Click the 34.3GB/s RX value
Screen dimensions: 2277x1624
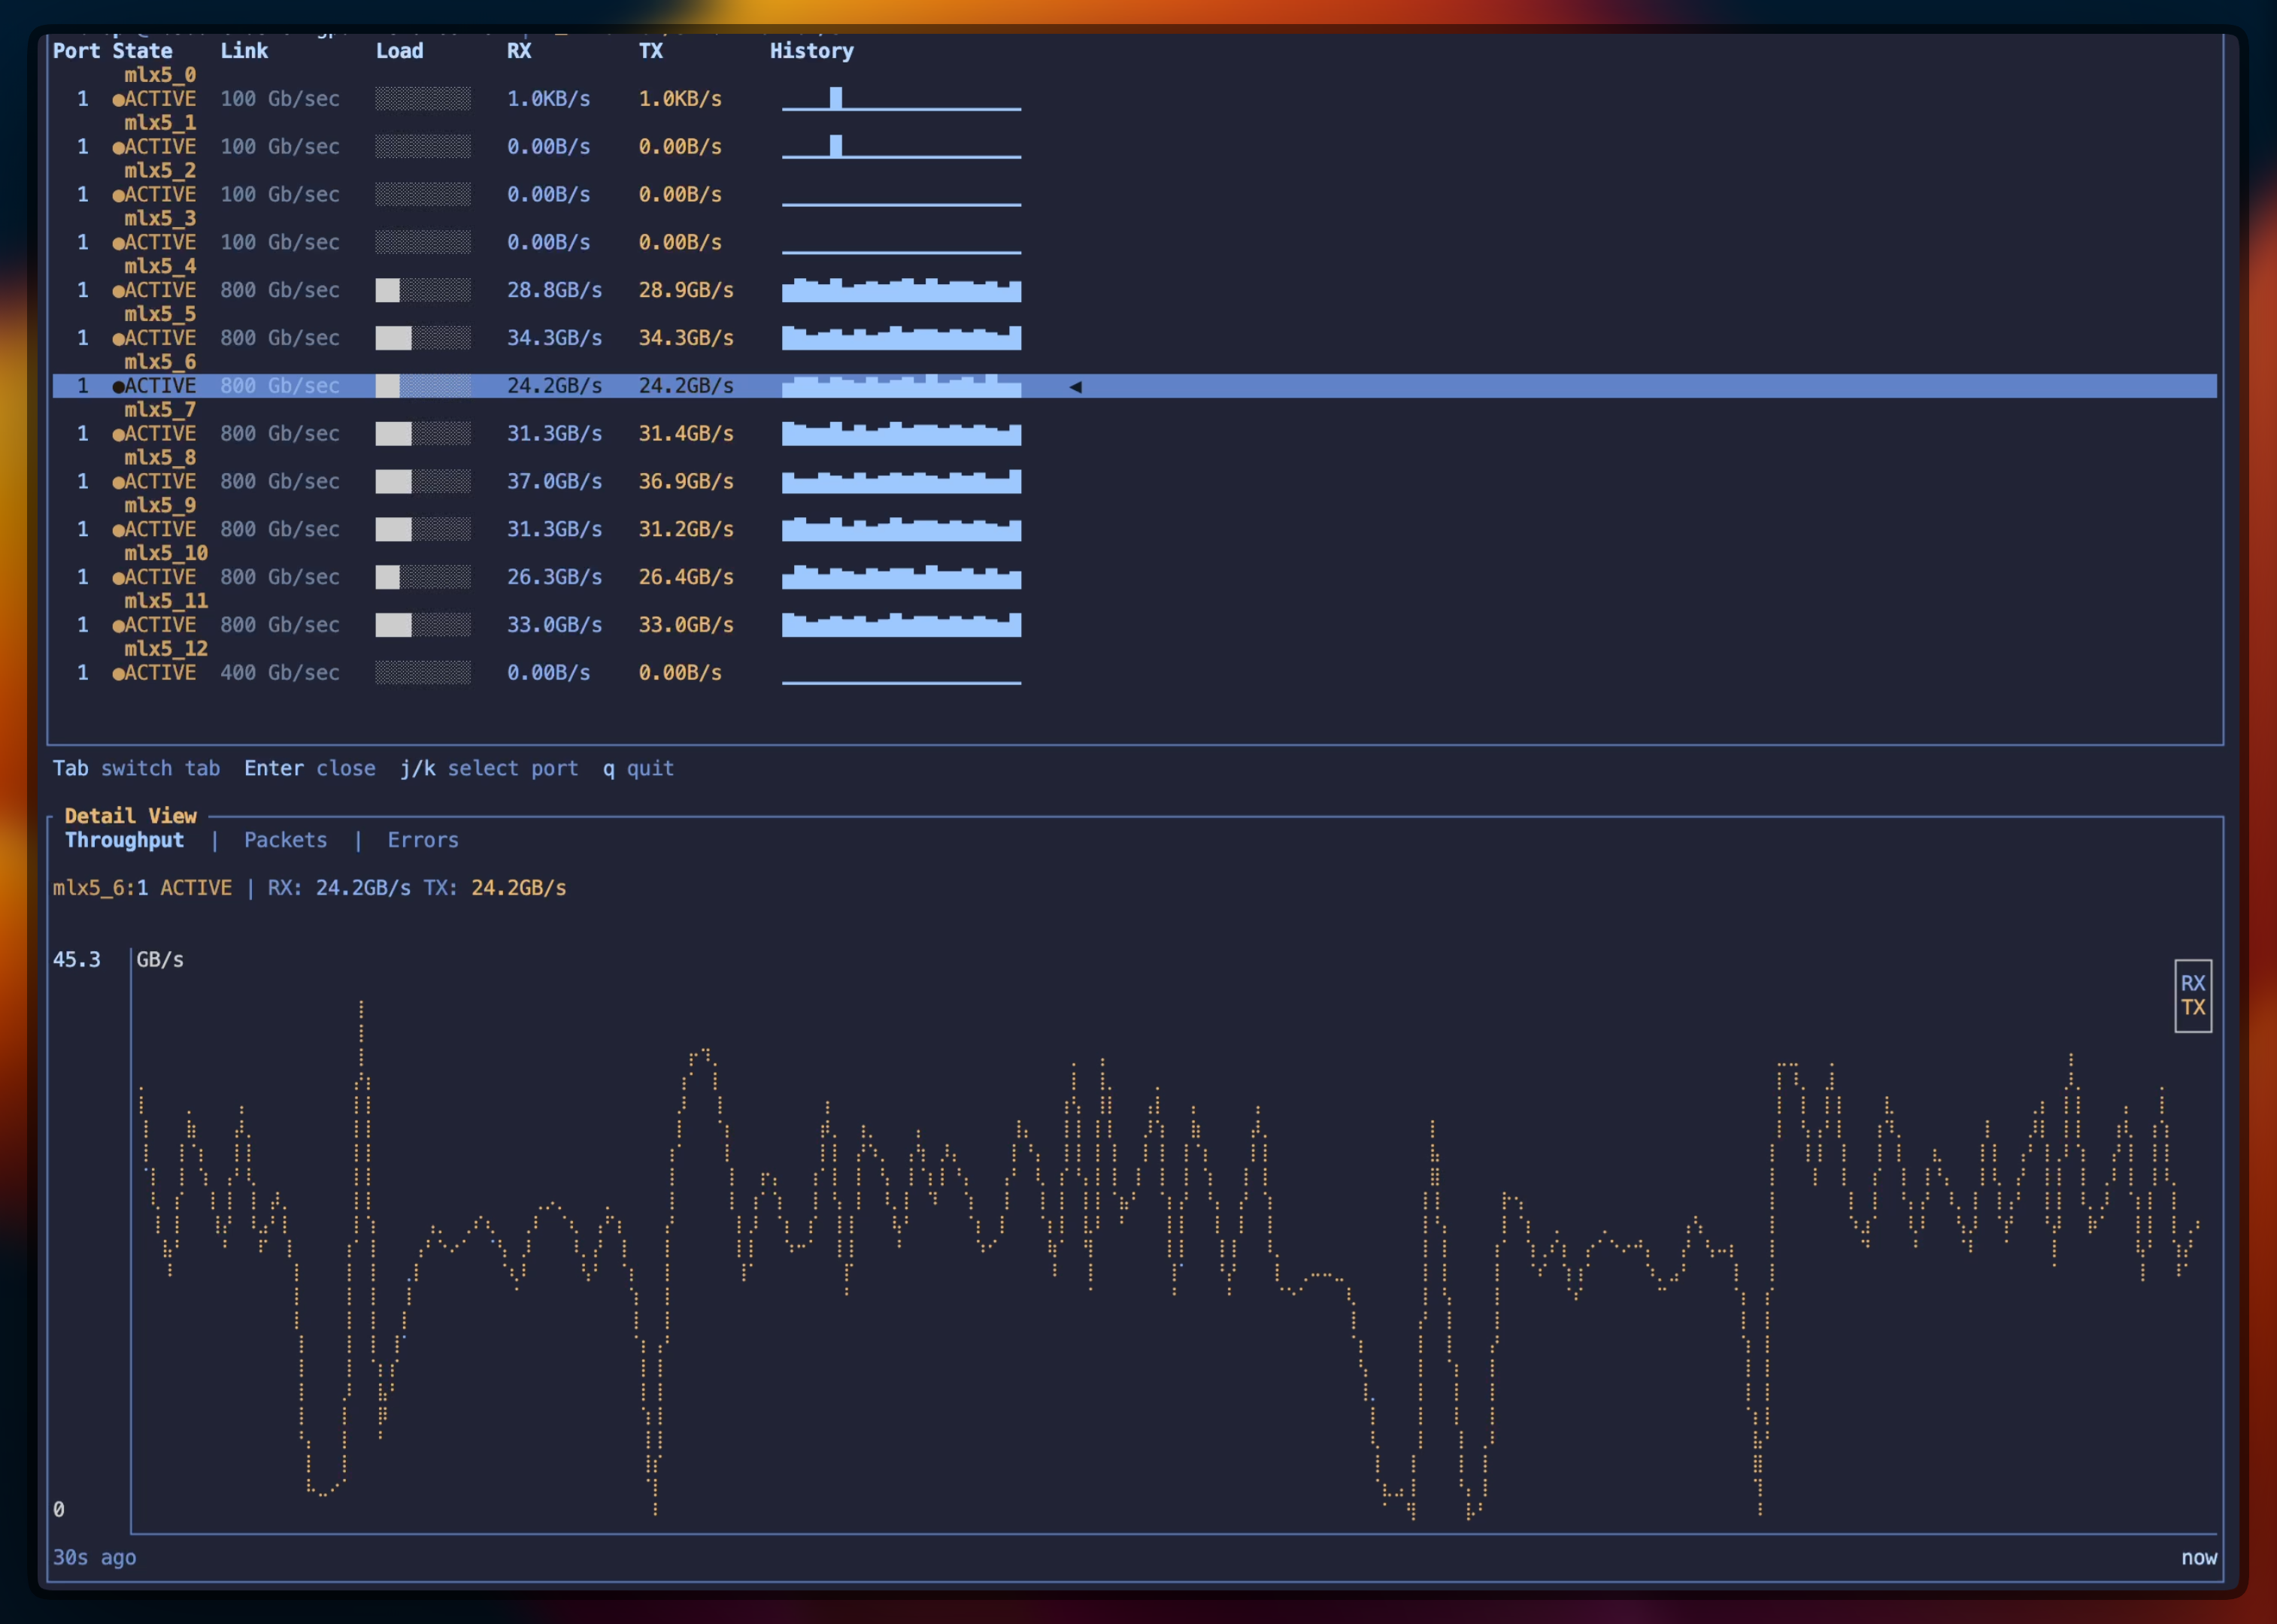554,338
